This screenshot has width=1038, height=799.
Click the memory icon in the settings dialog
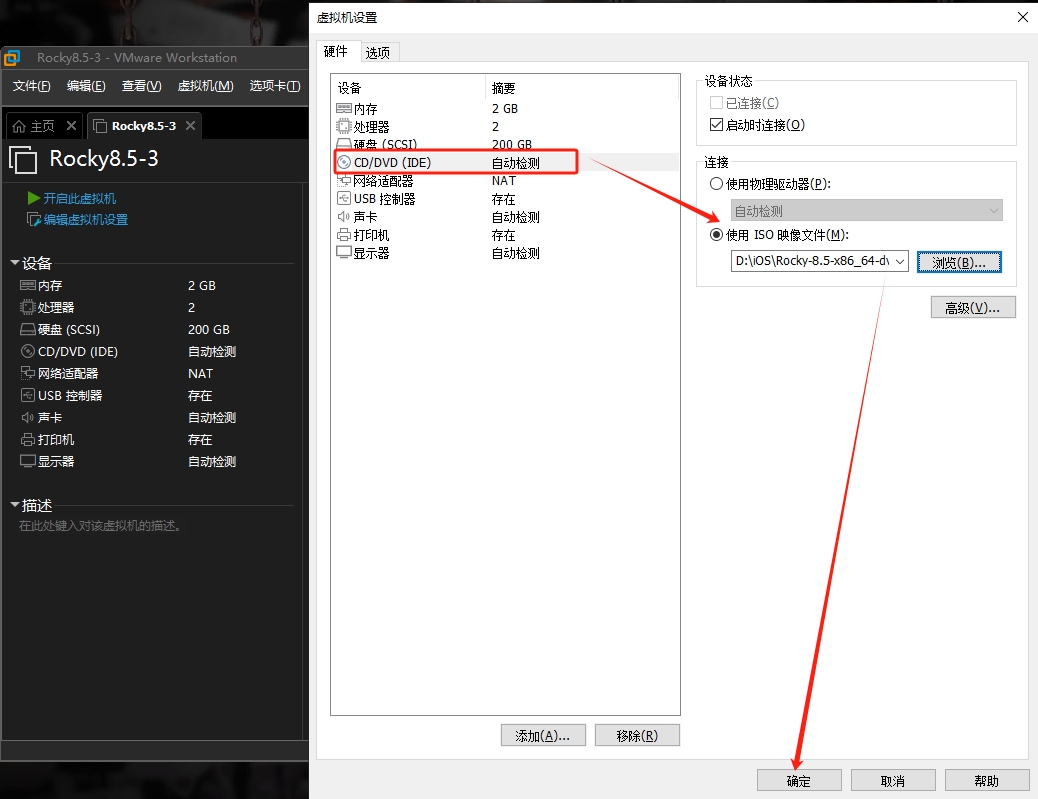[x=344, y=108]
